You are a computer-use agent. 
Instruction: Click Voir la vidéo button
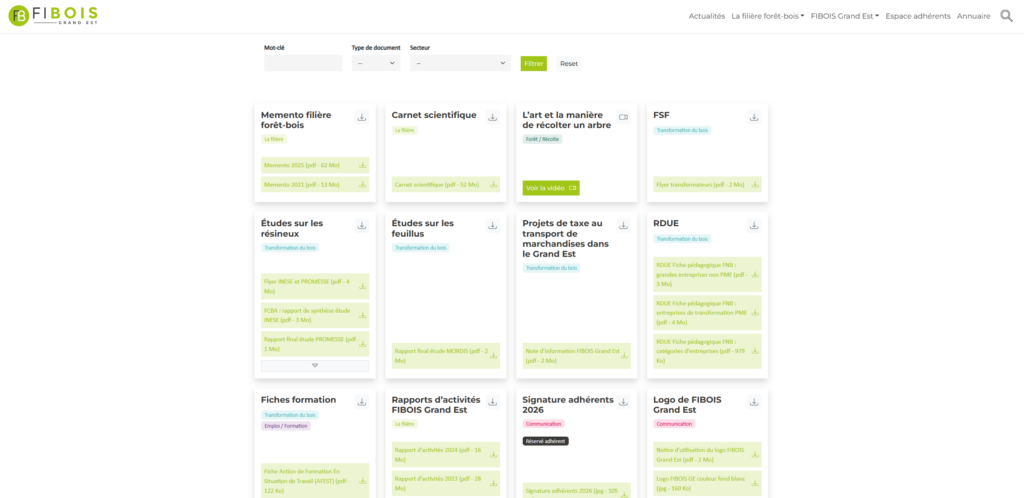pos(551,188)
